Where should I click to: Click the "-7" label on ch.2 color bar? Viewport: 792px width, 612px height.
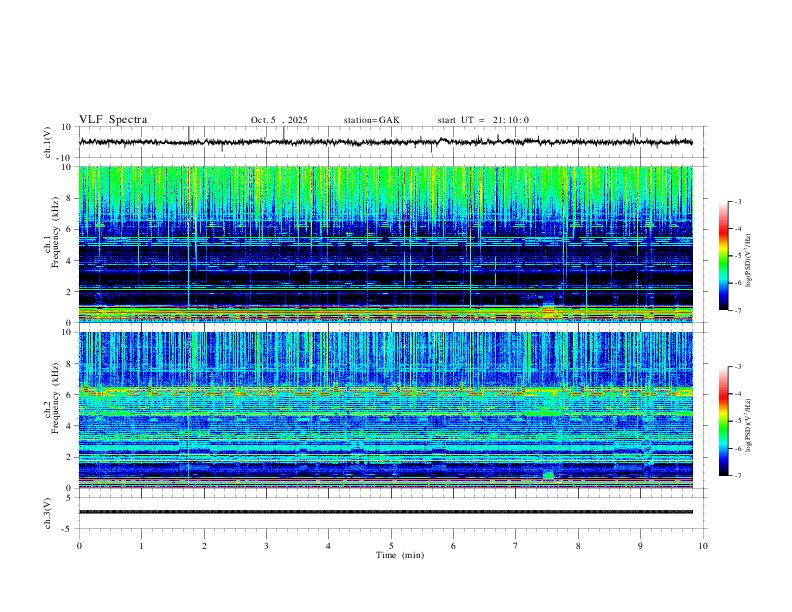738,475
